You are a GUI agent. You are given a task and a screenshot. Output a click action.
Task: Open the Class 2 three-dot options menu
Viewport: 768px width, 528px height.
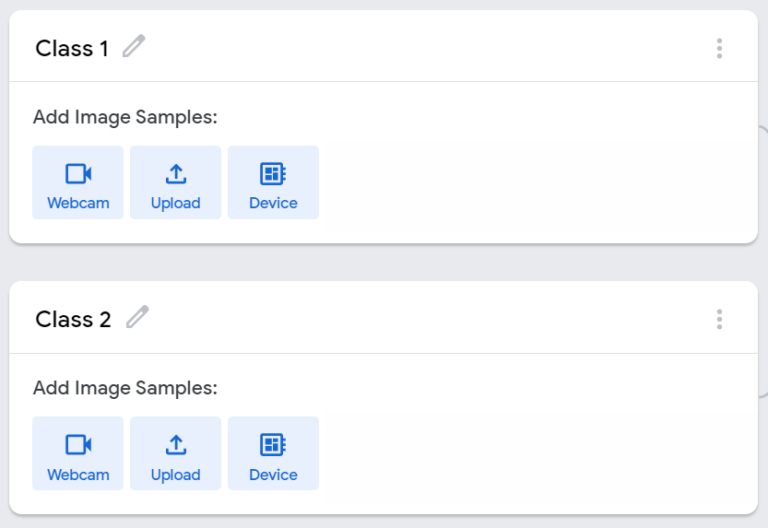(x=719, y=320)
